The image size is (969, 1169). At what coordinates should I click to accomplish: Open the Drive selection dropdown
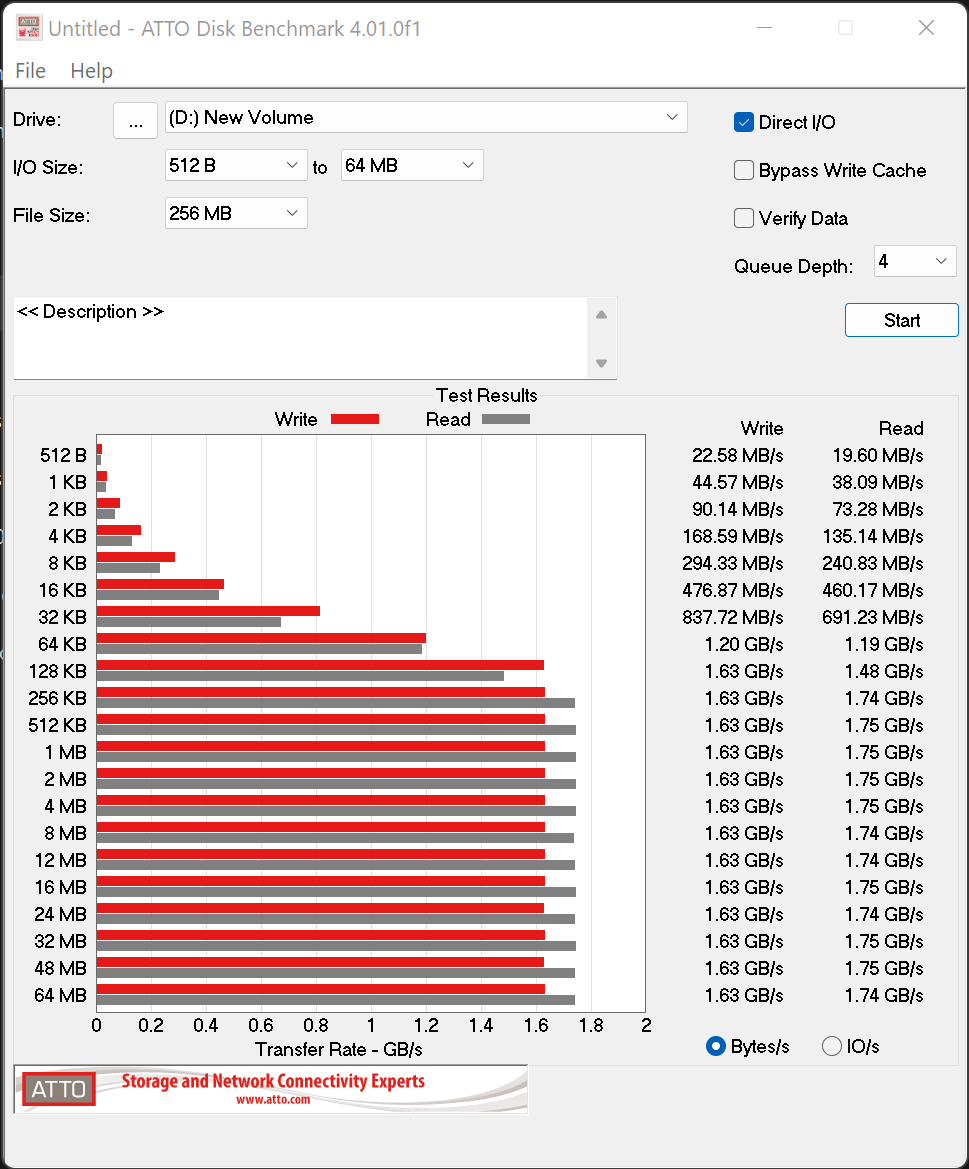(x=672, y=117)
